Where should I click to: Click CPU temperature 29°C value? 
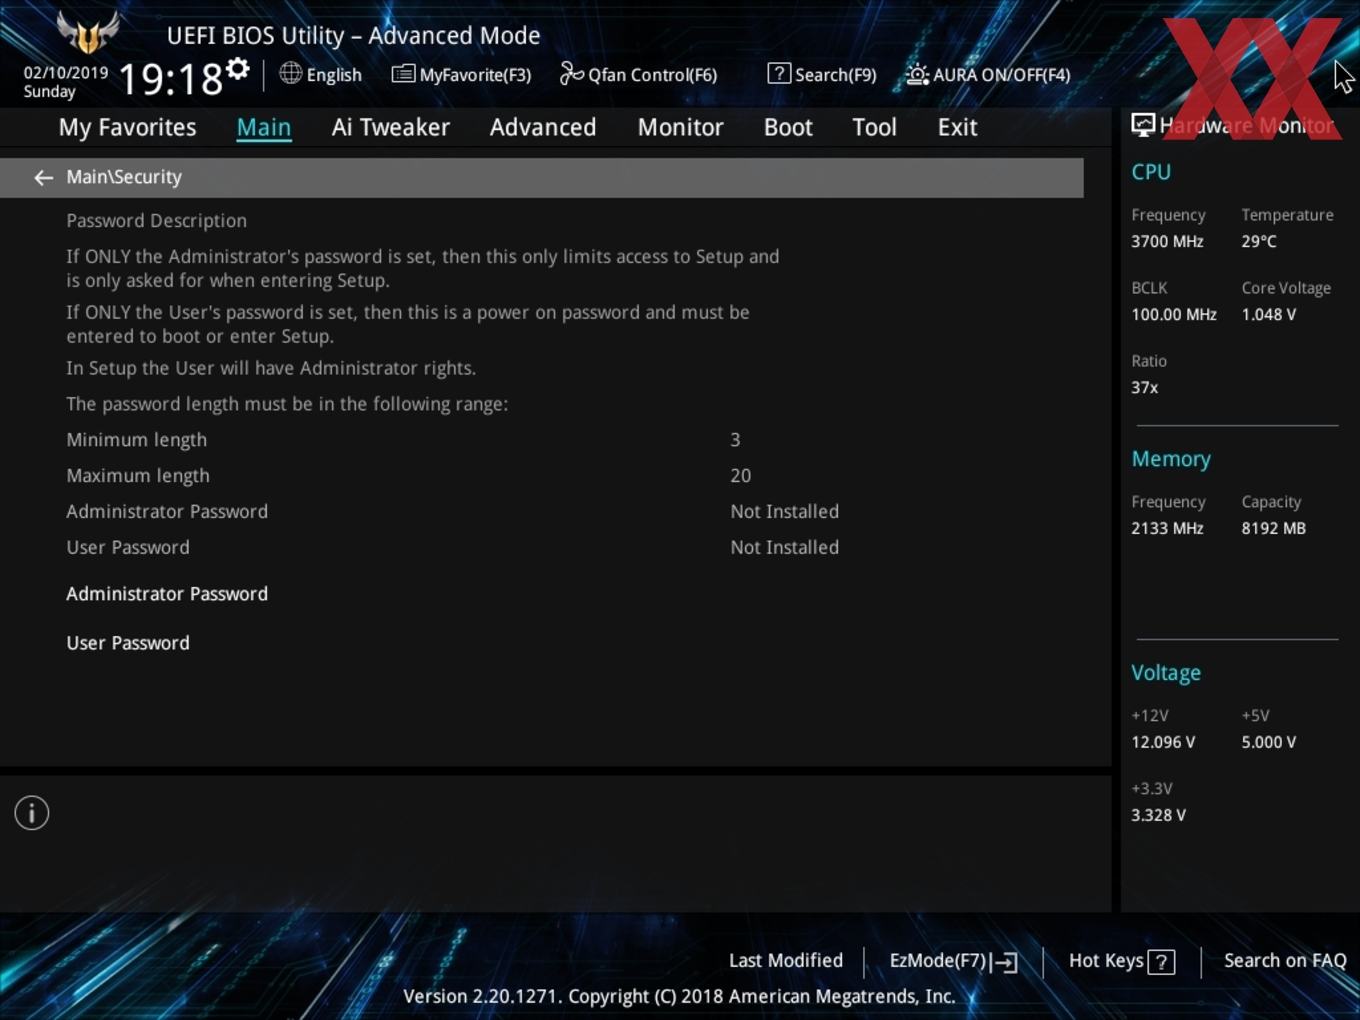pos(1259,241)
